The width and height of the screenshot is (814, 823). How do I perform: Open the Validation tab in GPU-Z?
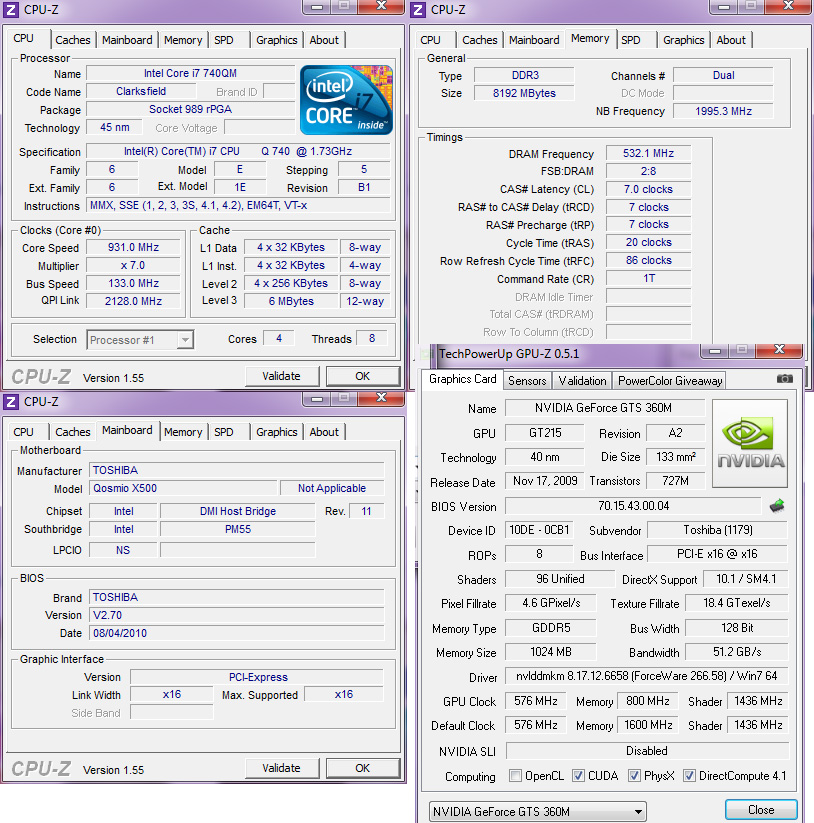tap(582, 381)
